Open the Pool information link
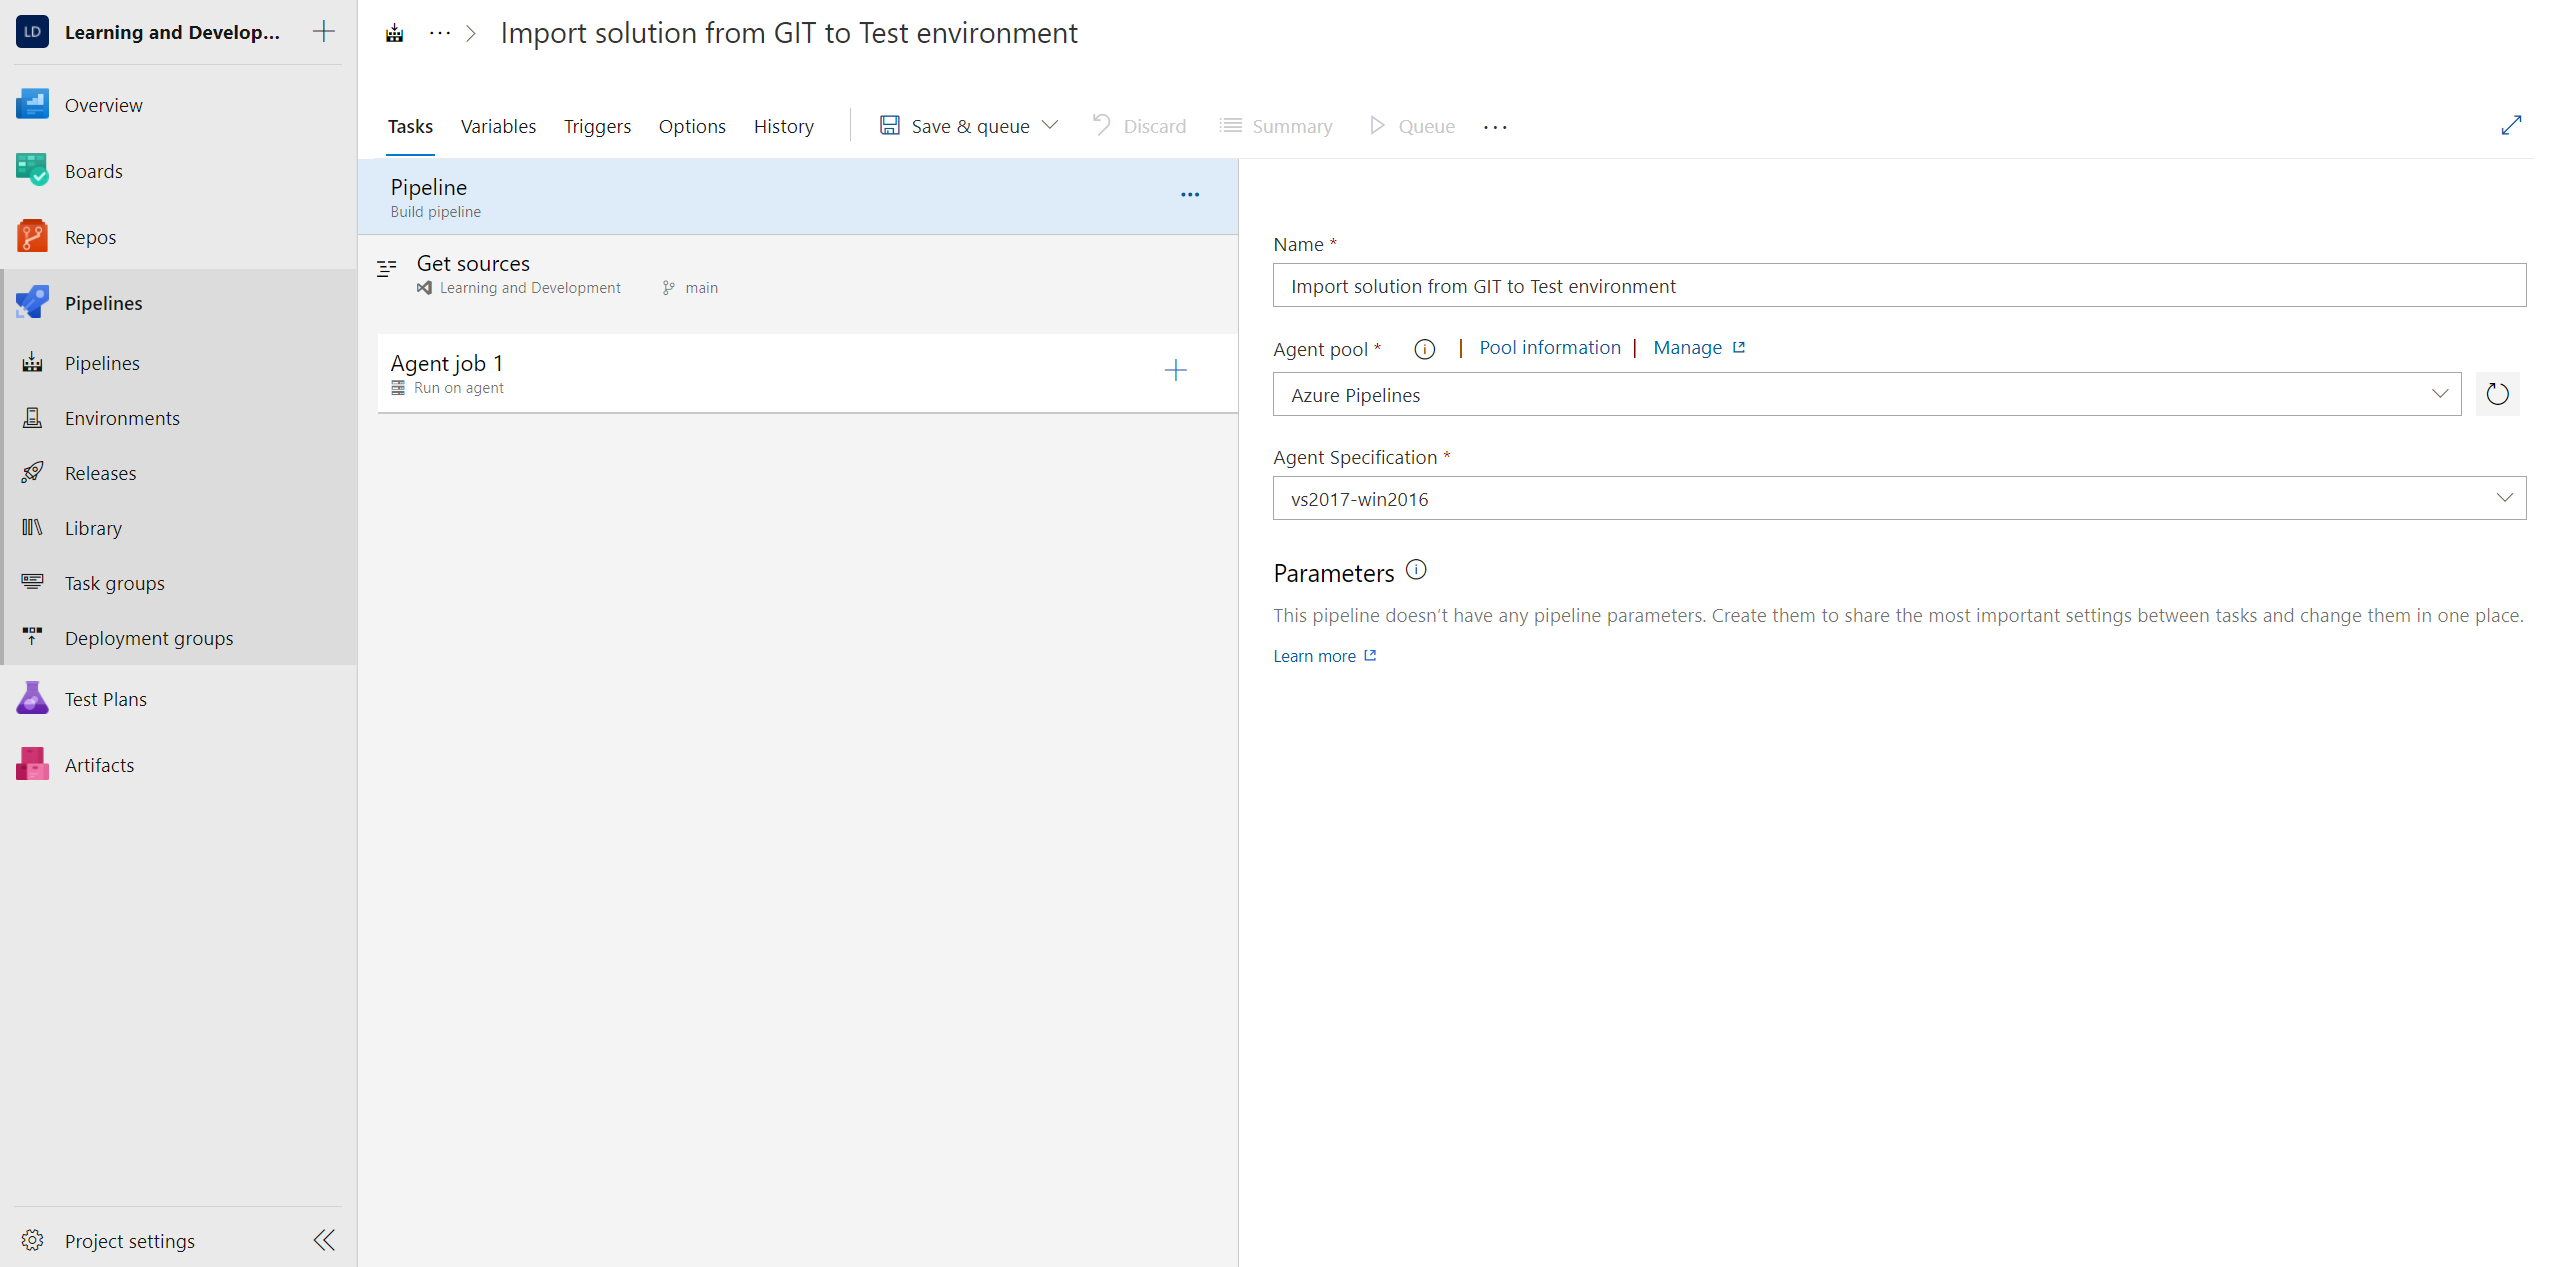This screenshot has height=1267, width=2559. coord(1549,348)
